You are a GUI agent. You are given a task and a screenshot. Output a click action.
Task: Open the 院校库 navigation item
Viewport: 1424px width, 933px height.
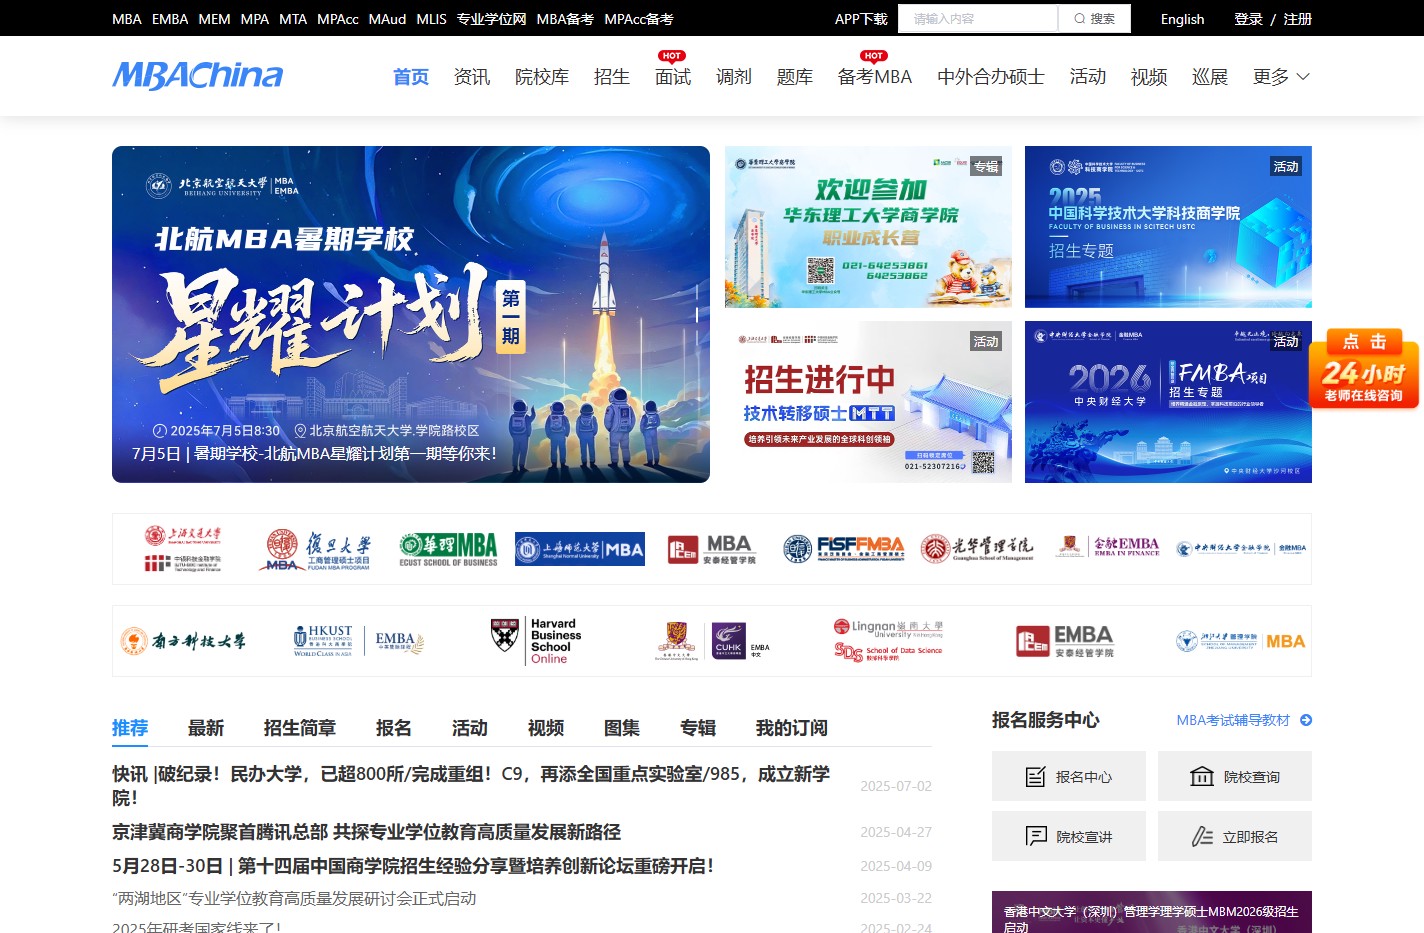click(x=542, y=77)
